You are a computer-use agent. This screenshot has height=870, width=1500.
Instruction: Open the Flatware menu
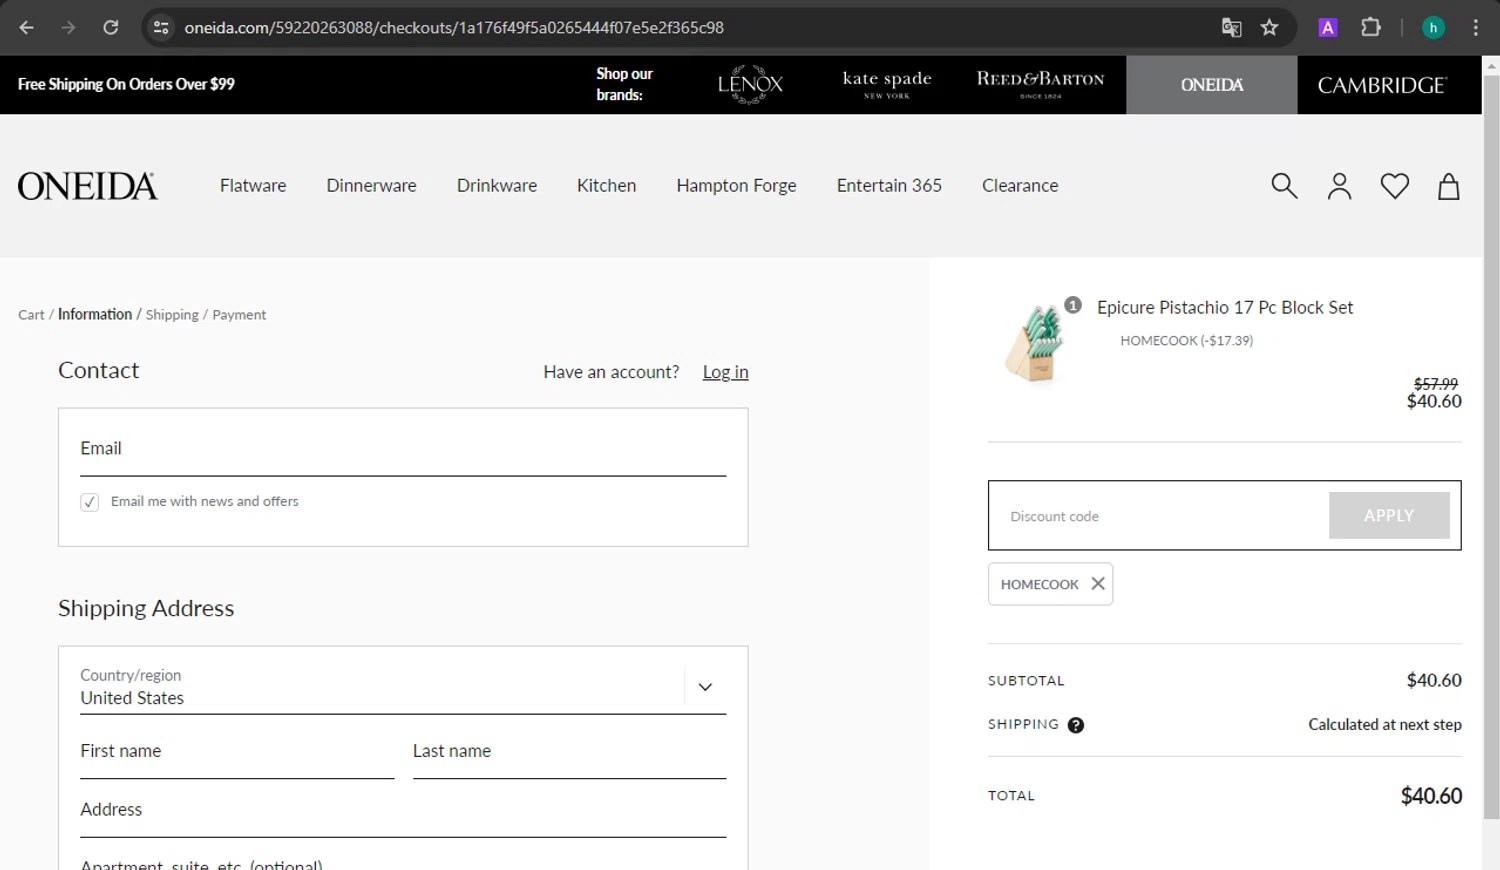click(253, 186)
